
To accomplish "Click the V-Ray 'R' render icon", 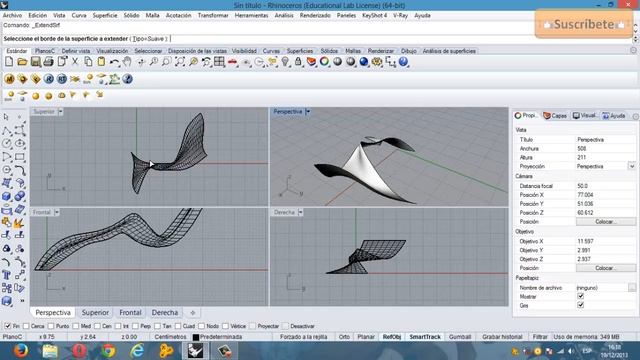I will 49,79.
